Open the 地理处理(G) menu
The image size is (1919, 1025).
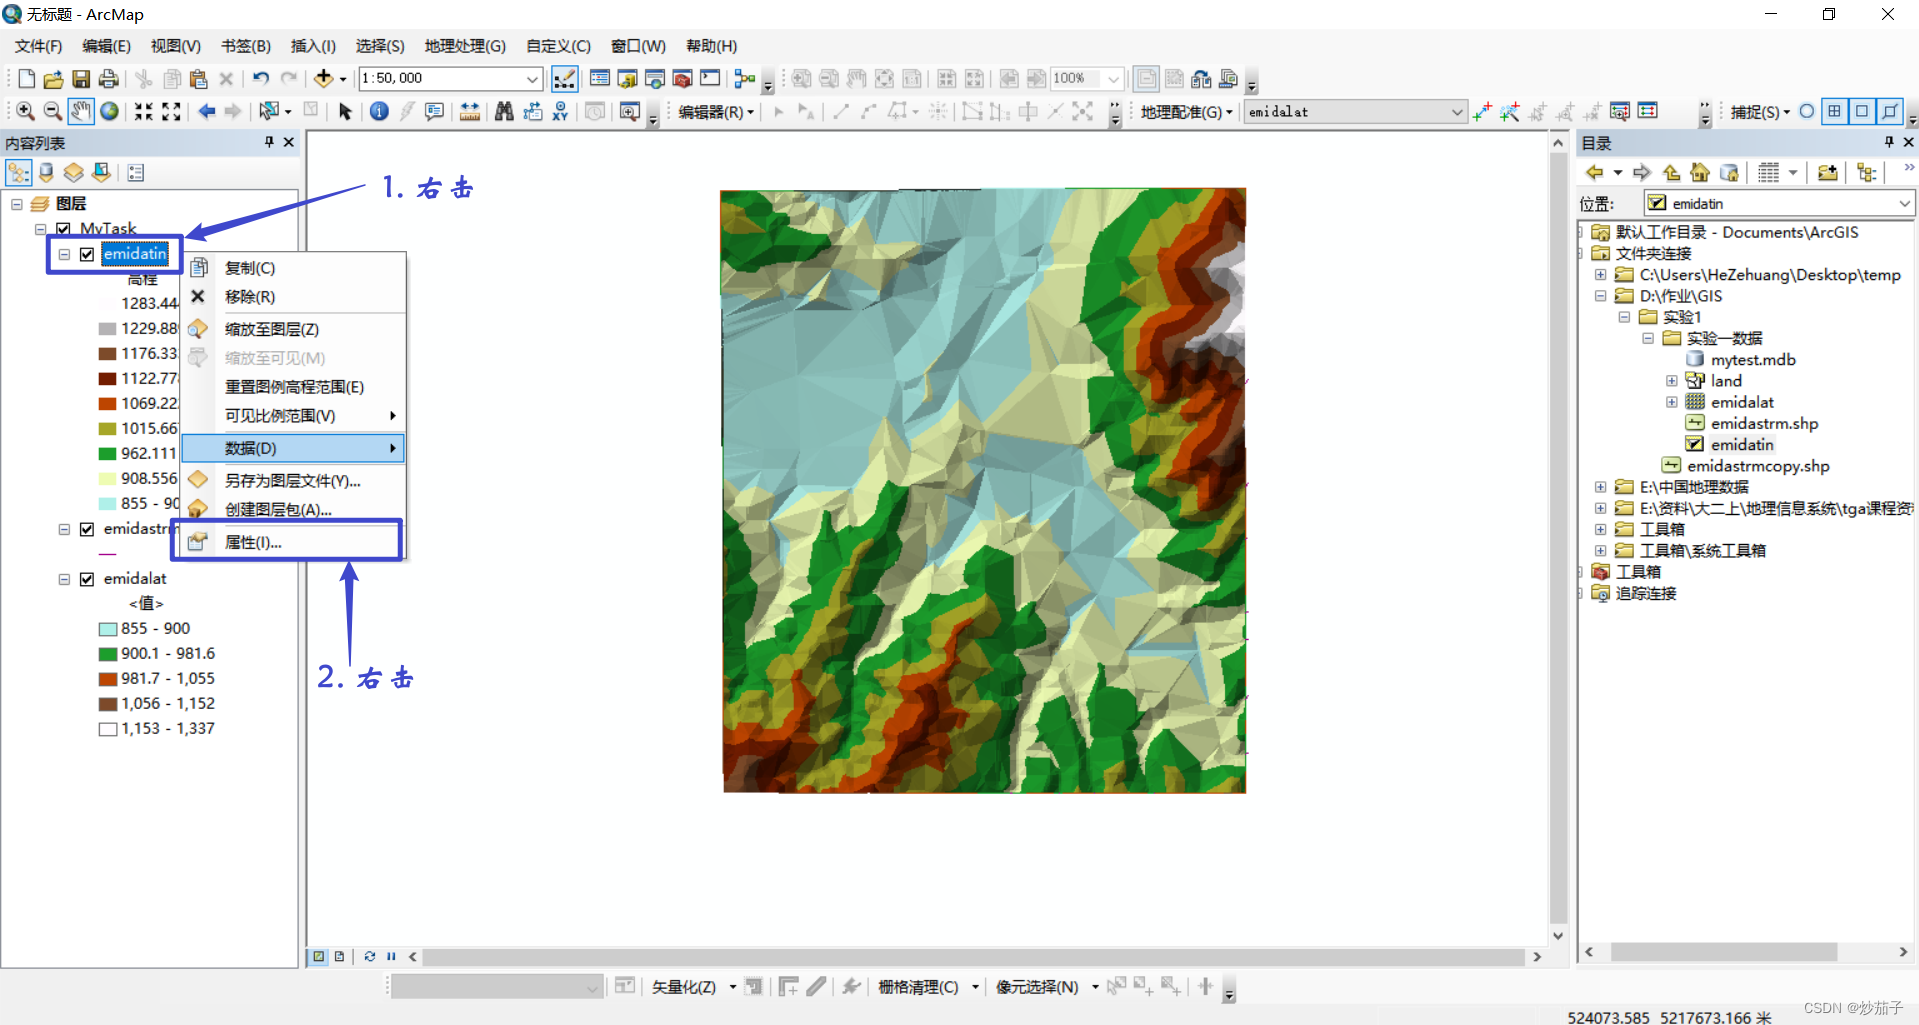coord(465,46)
